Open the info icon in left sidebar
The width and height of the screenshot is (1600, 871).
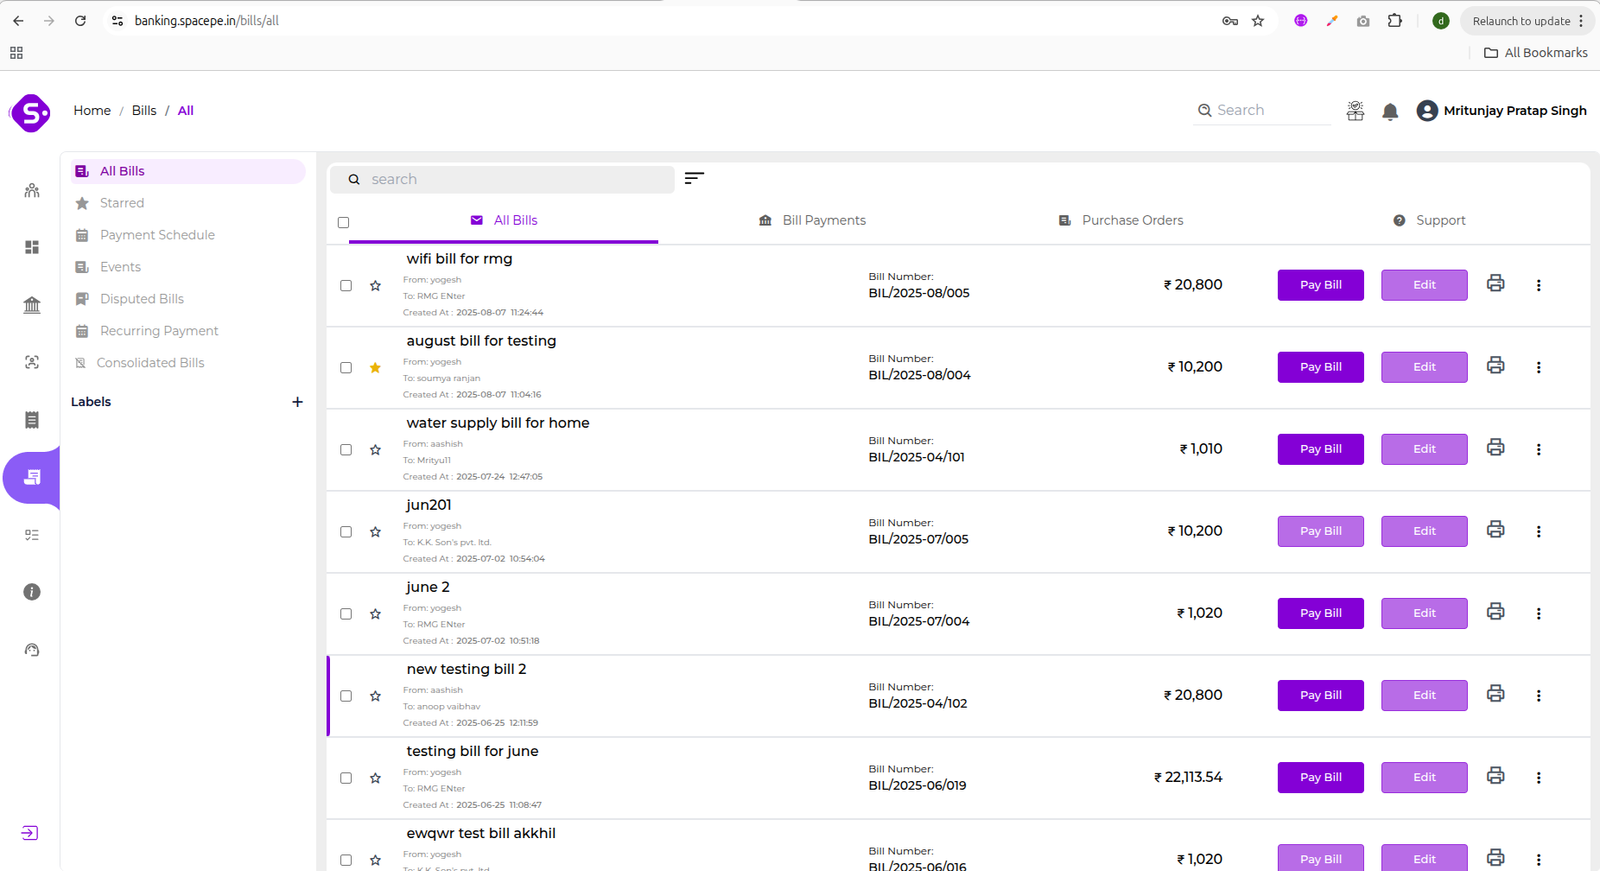pos(32,592)
